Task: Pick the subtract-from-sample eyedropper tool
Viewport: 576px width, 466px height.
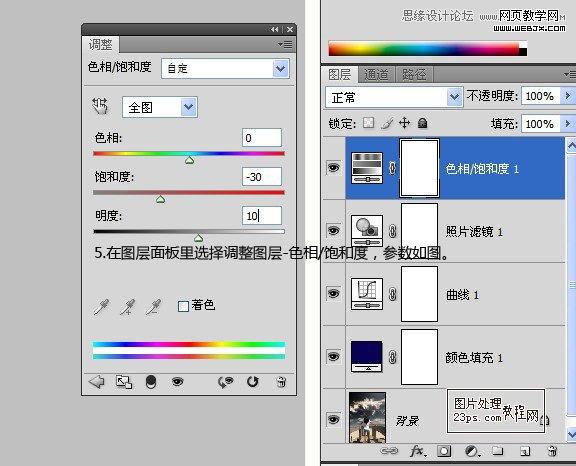Action: tap(153, 307)
